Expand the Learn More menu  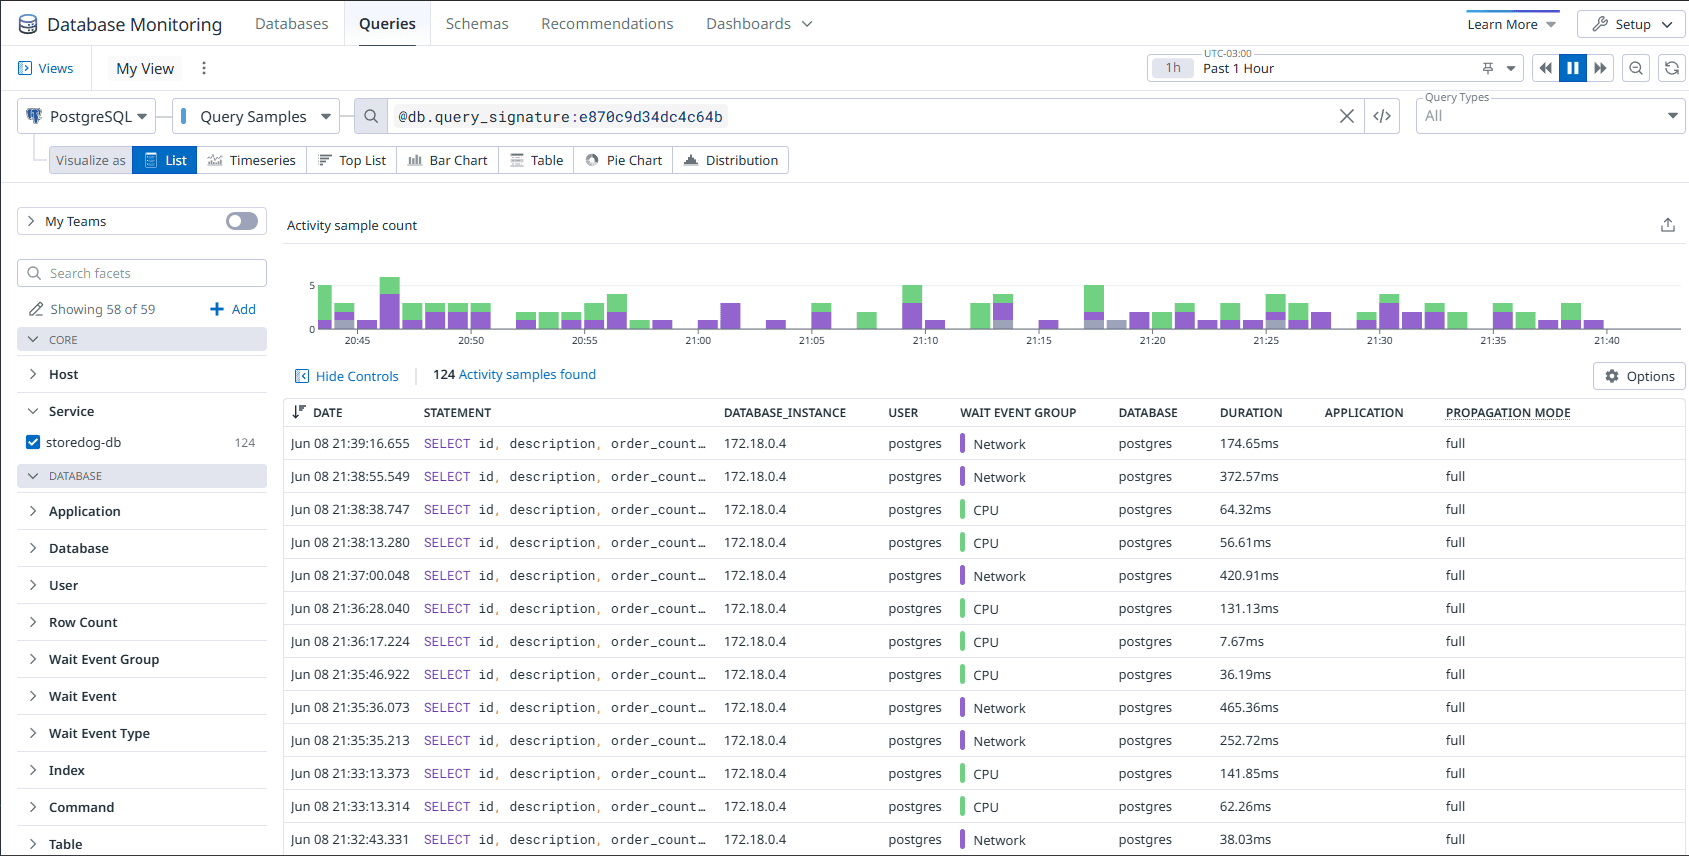1512,24
